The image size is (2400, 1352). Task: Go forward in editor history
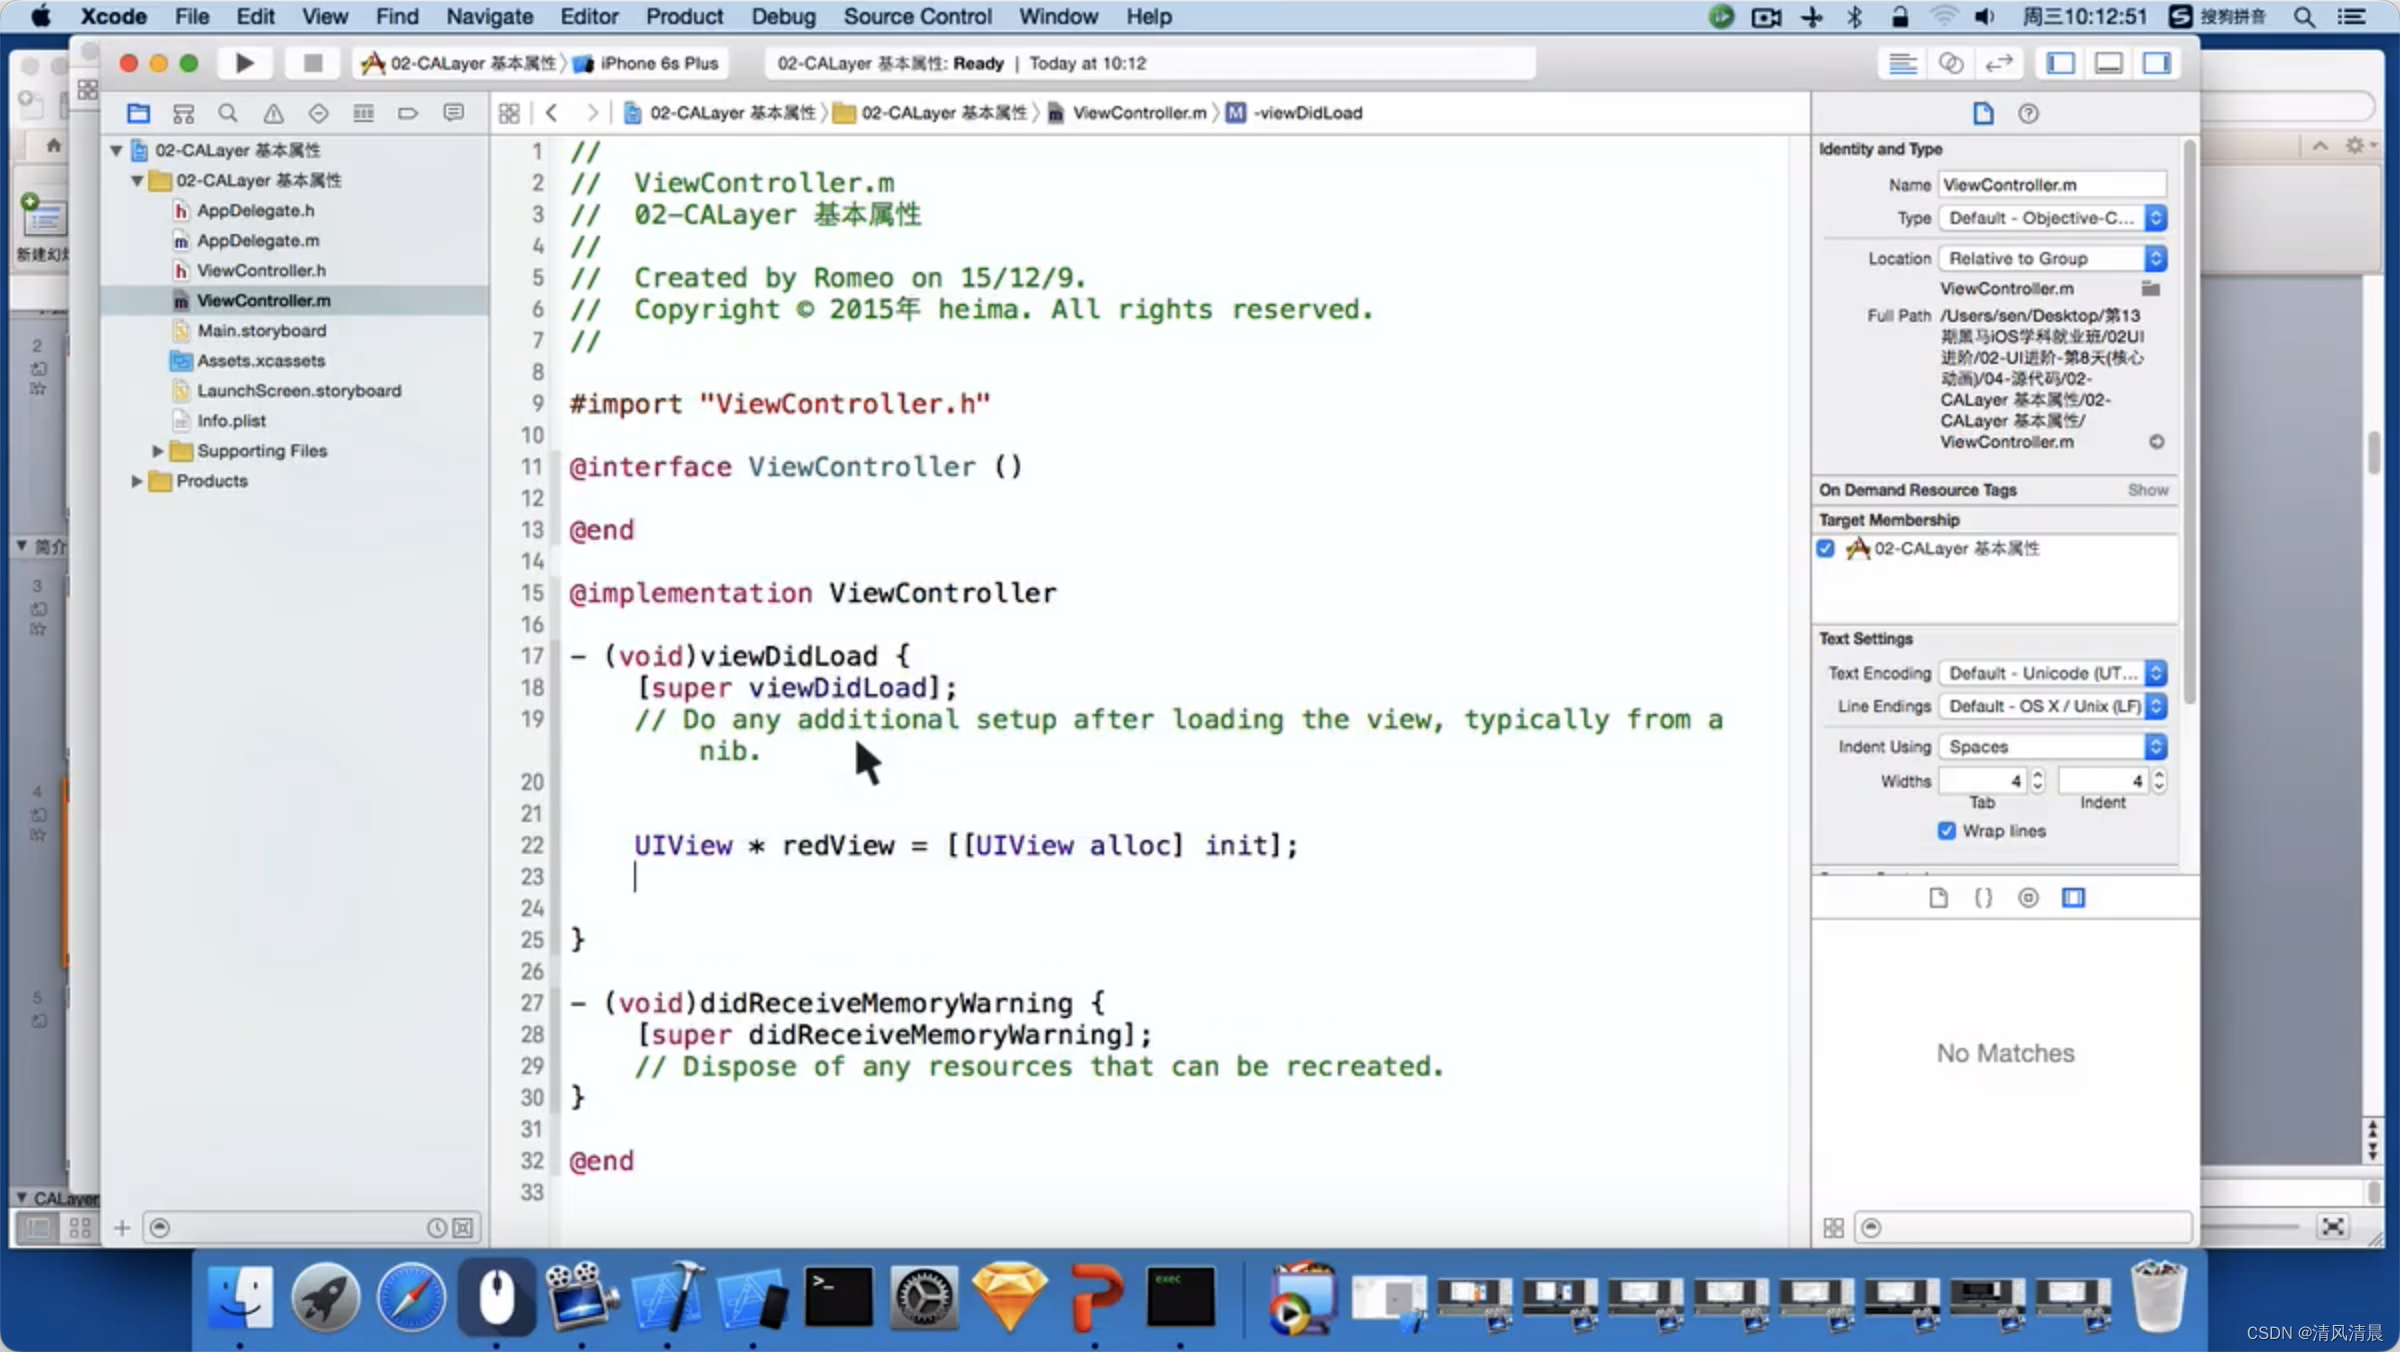pyautogui.click(x=592, y=113)
